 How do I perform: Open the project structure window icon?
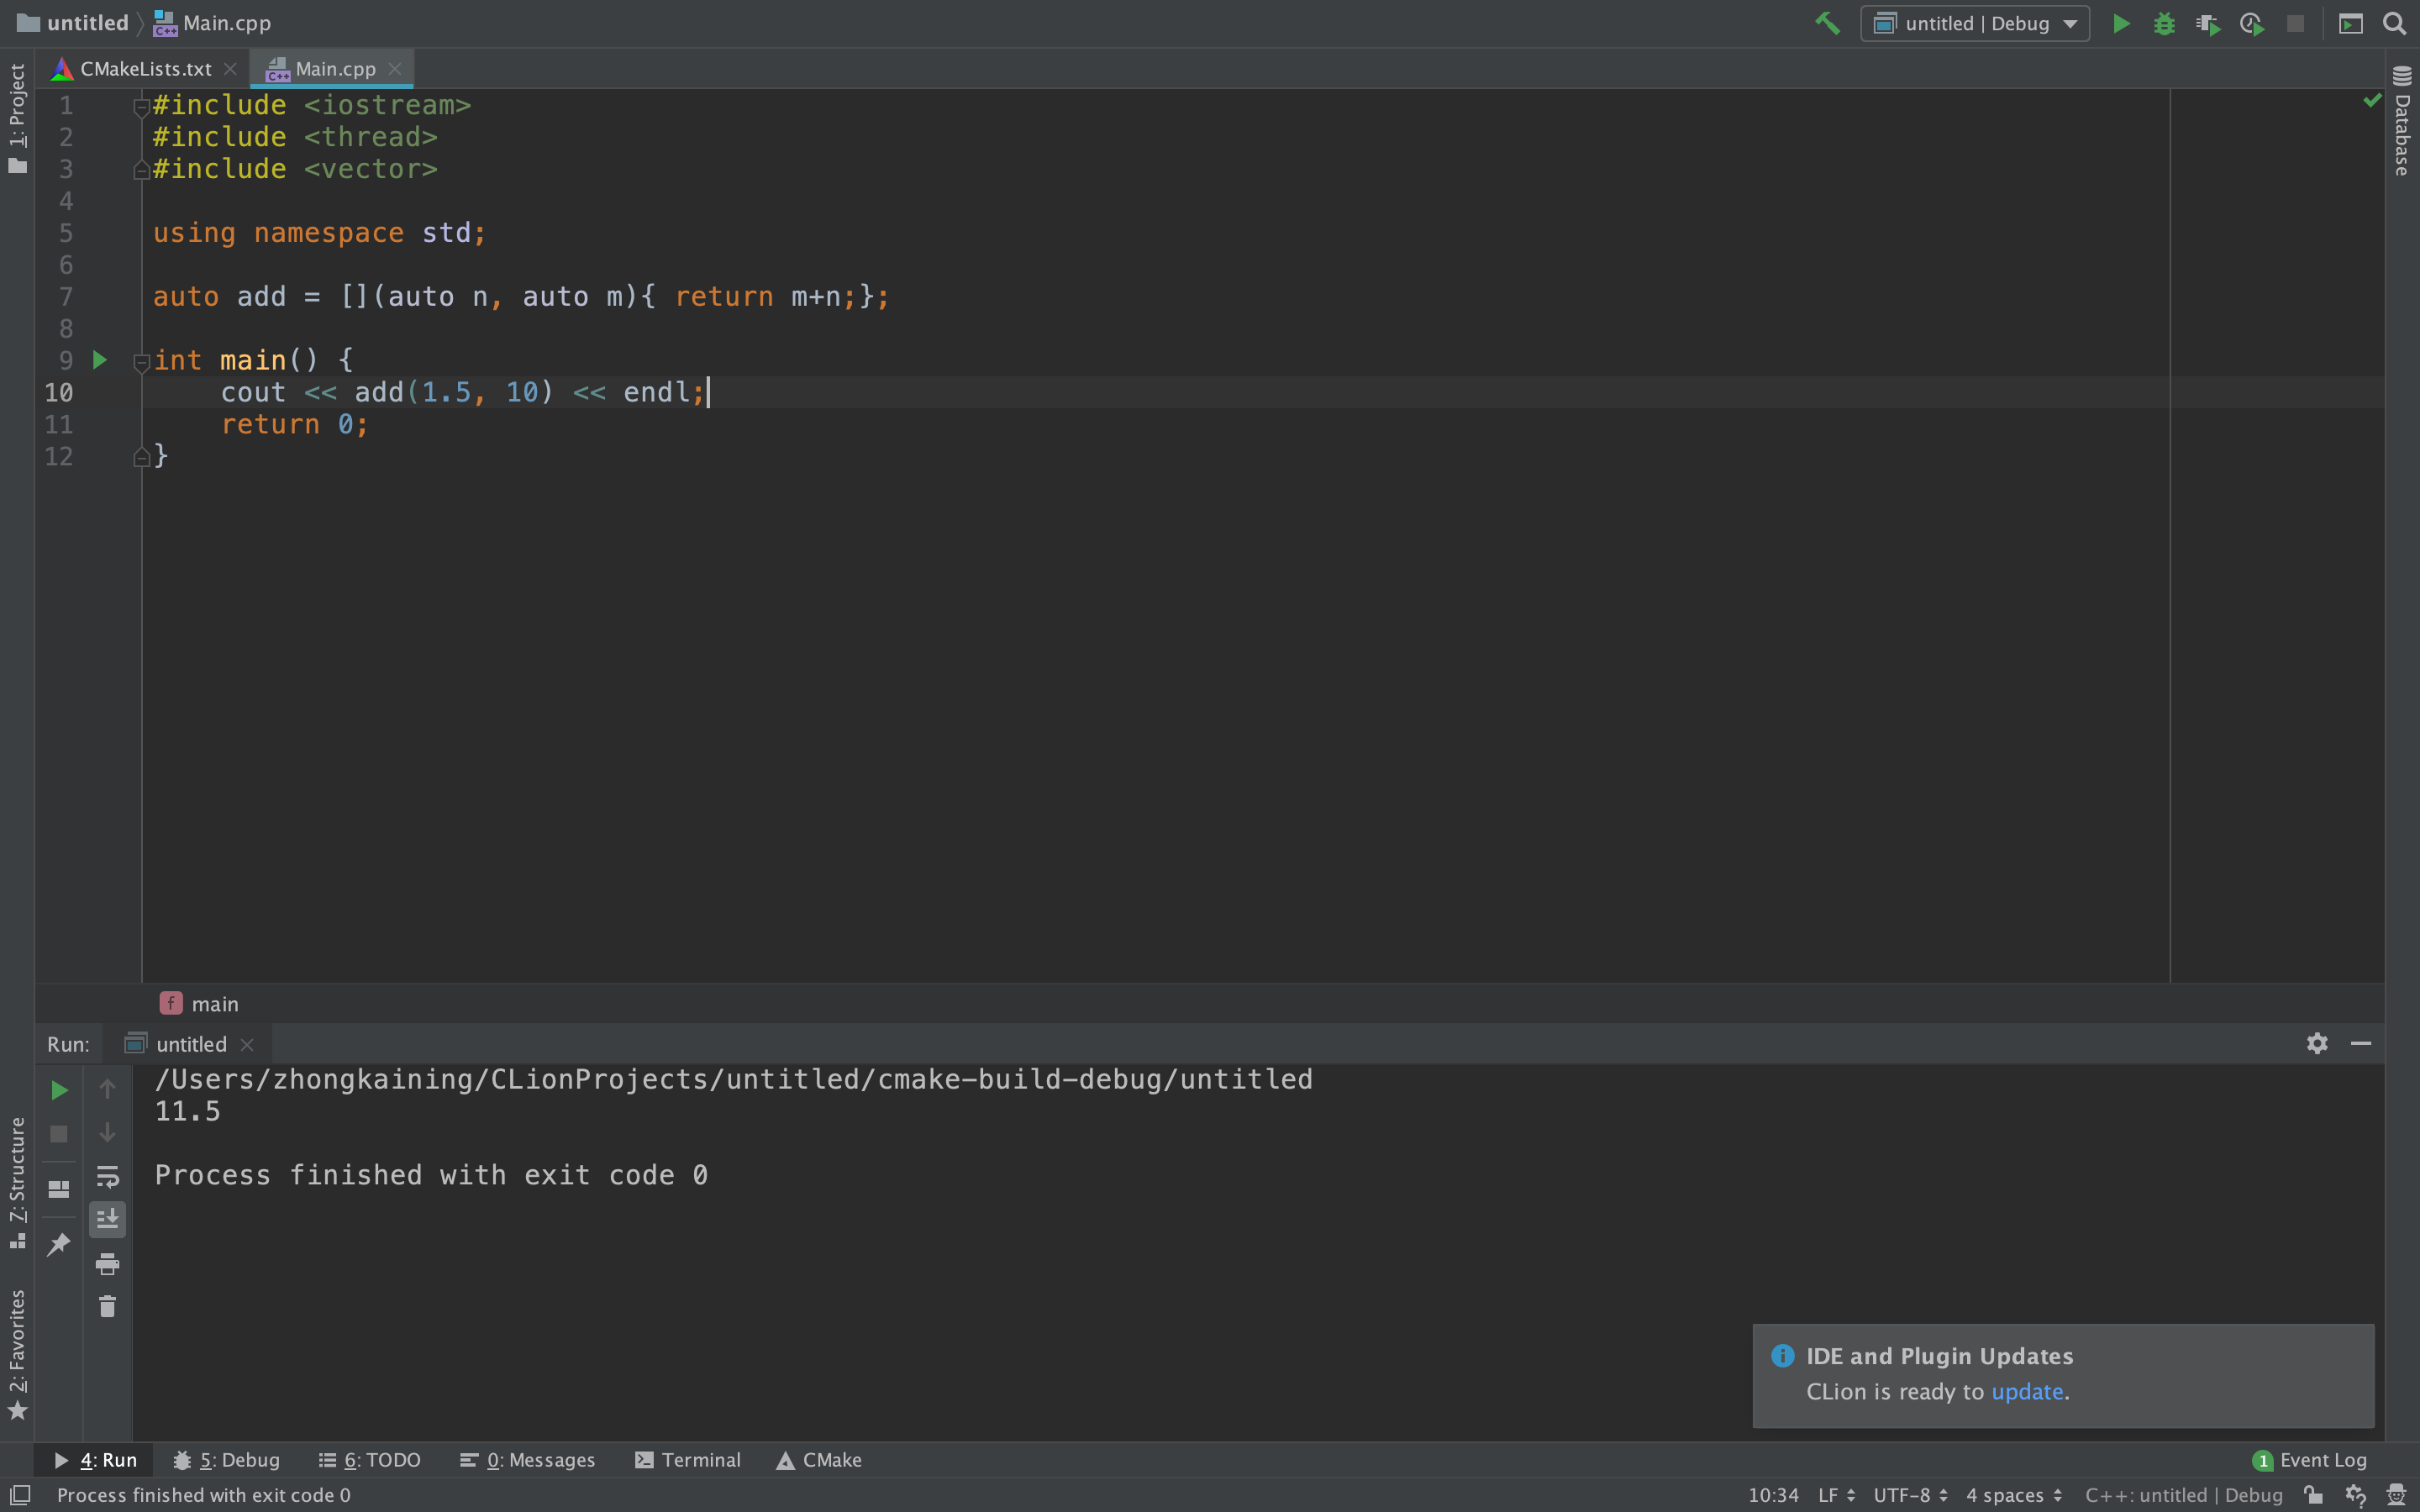pyautogui.click(x=2351, y=23)
